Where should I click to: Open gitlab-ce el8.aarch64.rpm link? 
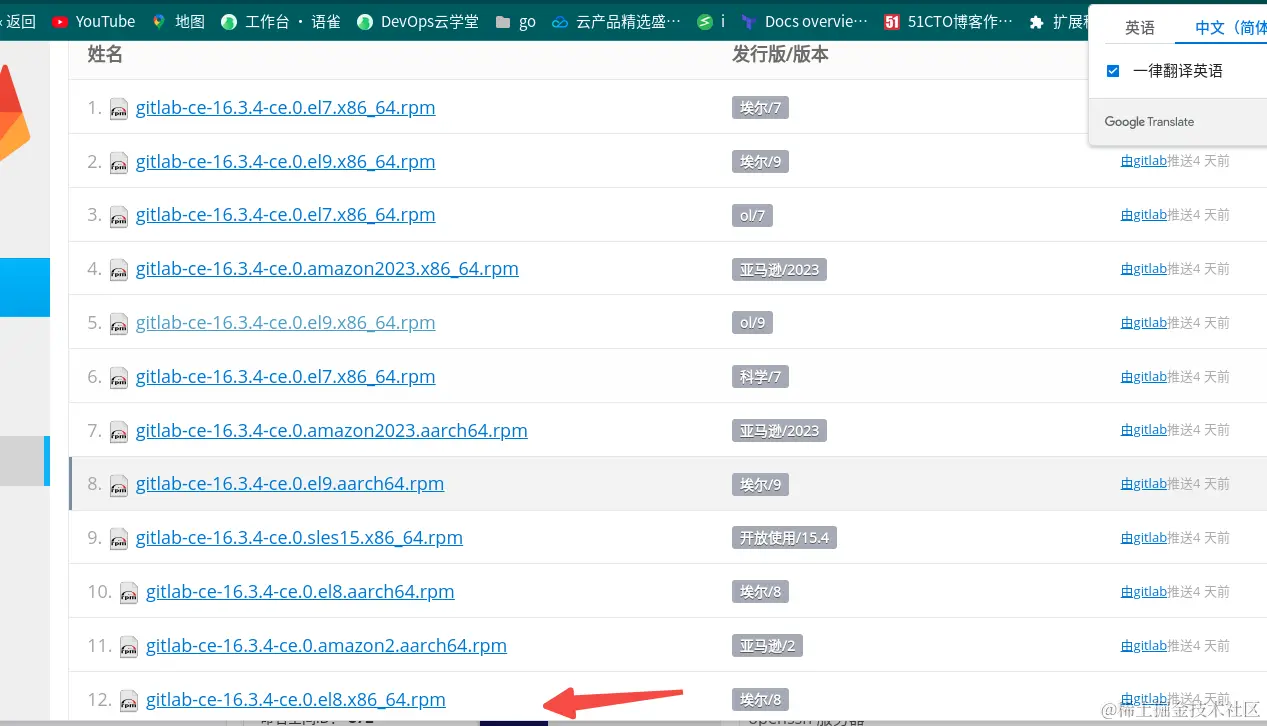click(300, 592)
